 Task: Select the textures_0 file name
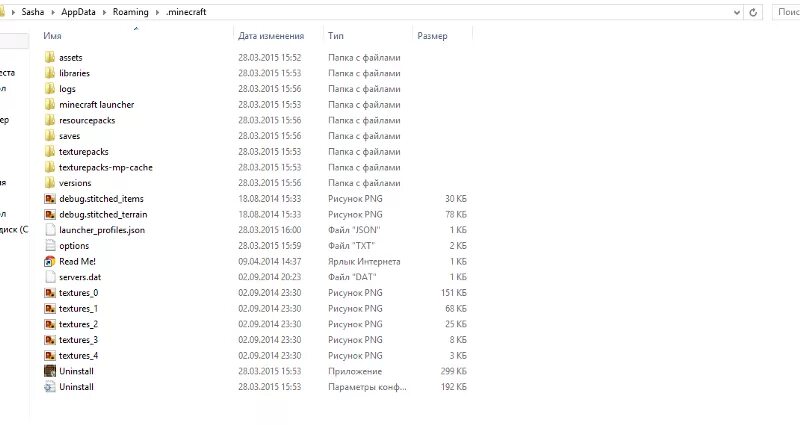pos(78,293)
